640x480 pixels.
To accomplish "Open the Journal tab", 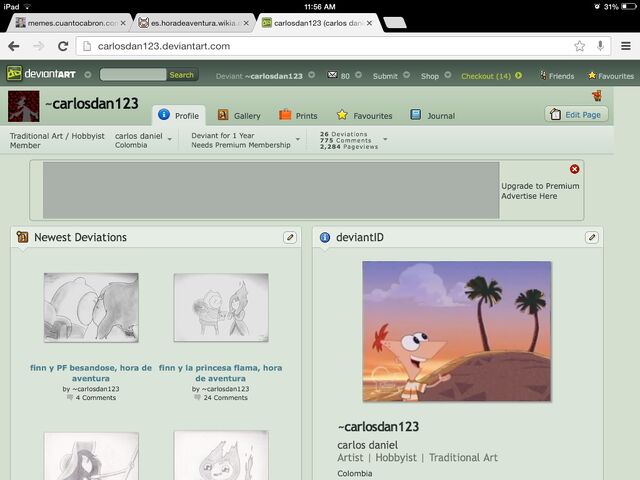I will pos(433,116).
